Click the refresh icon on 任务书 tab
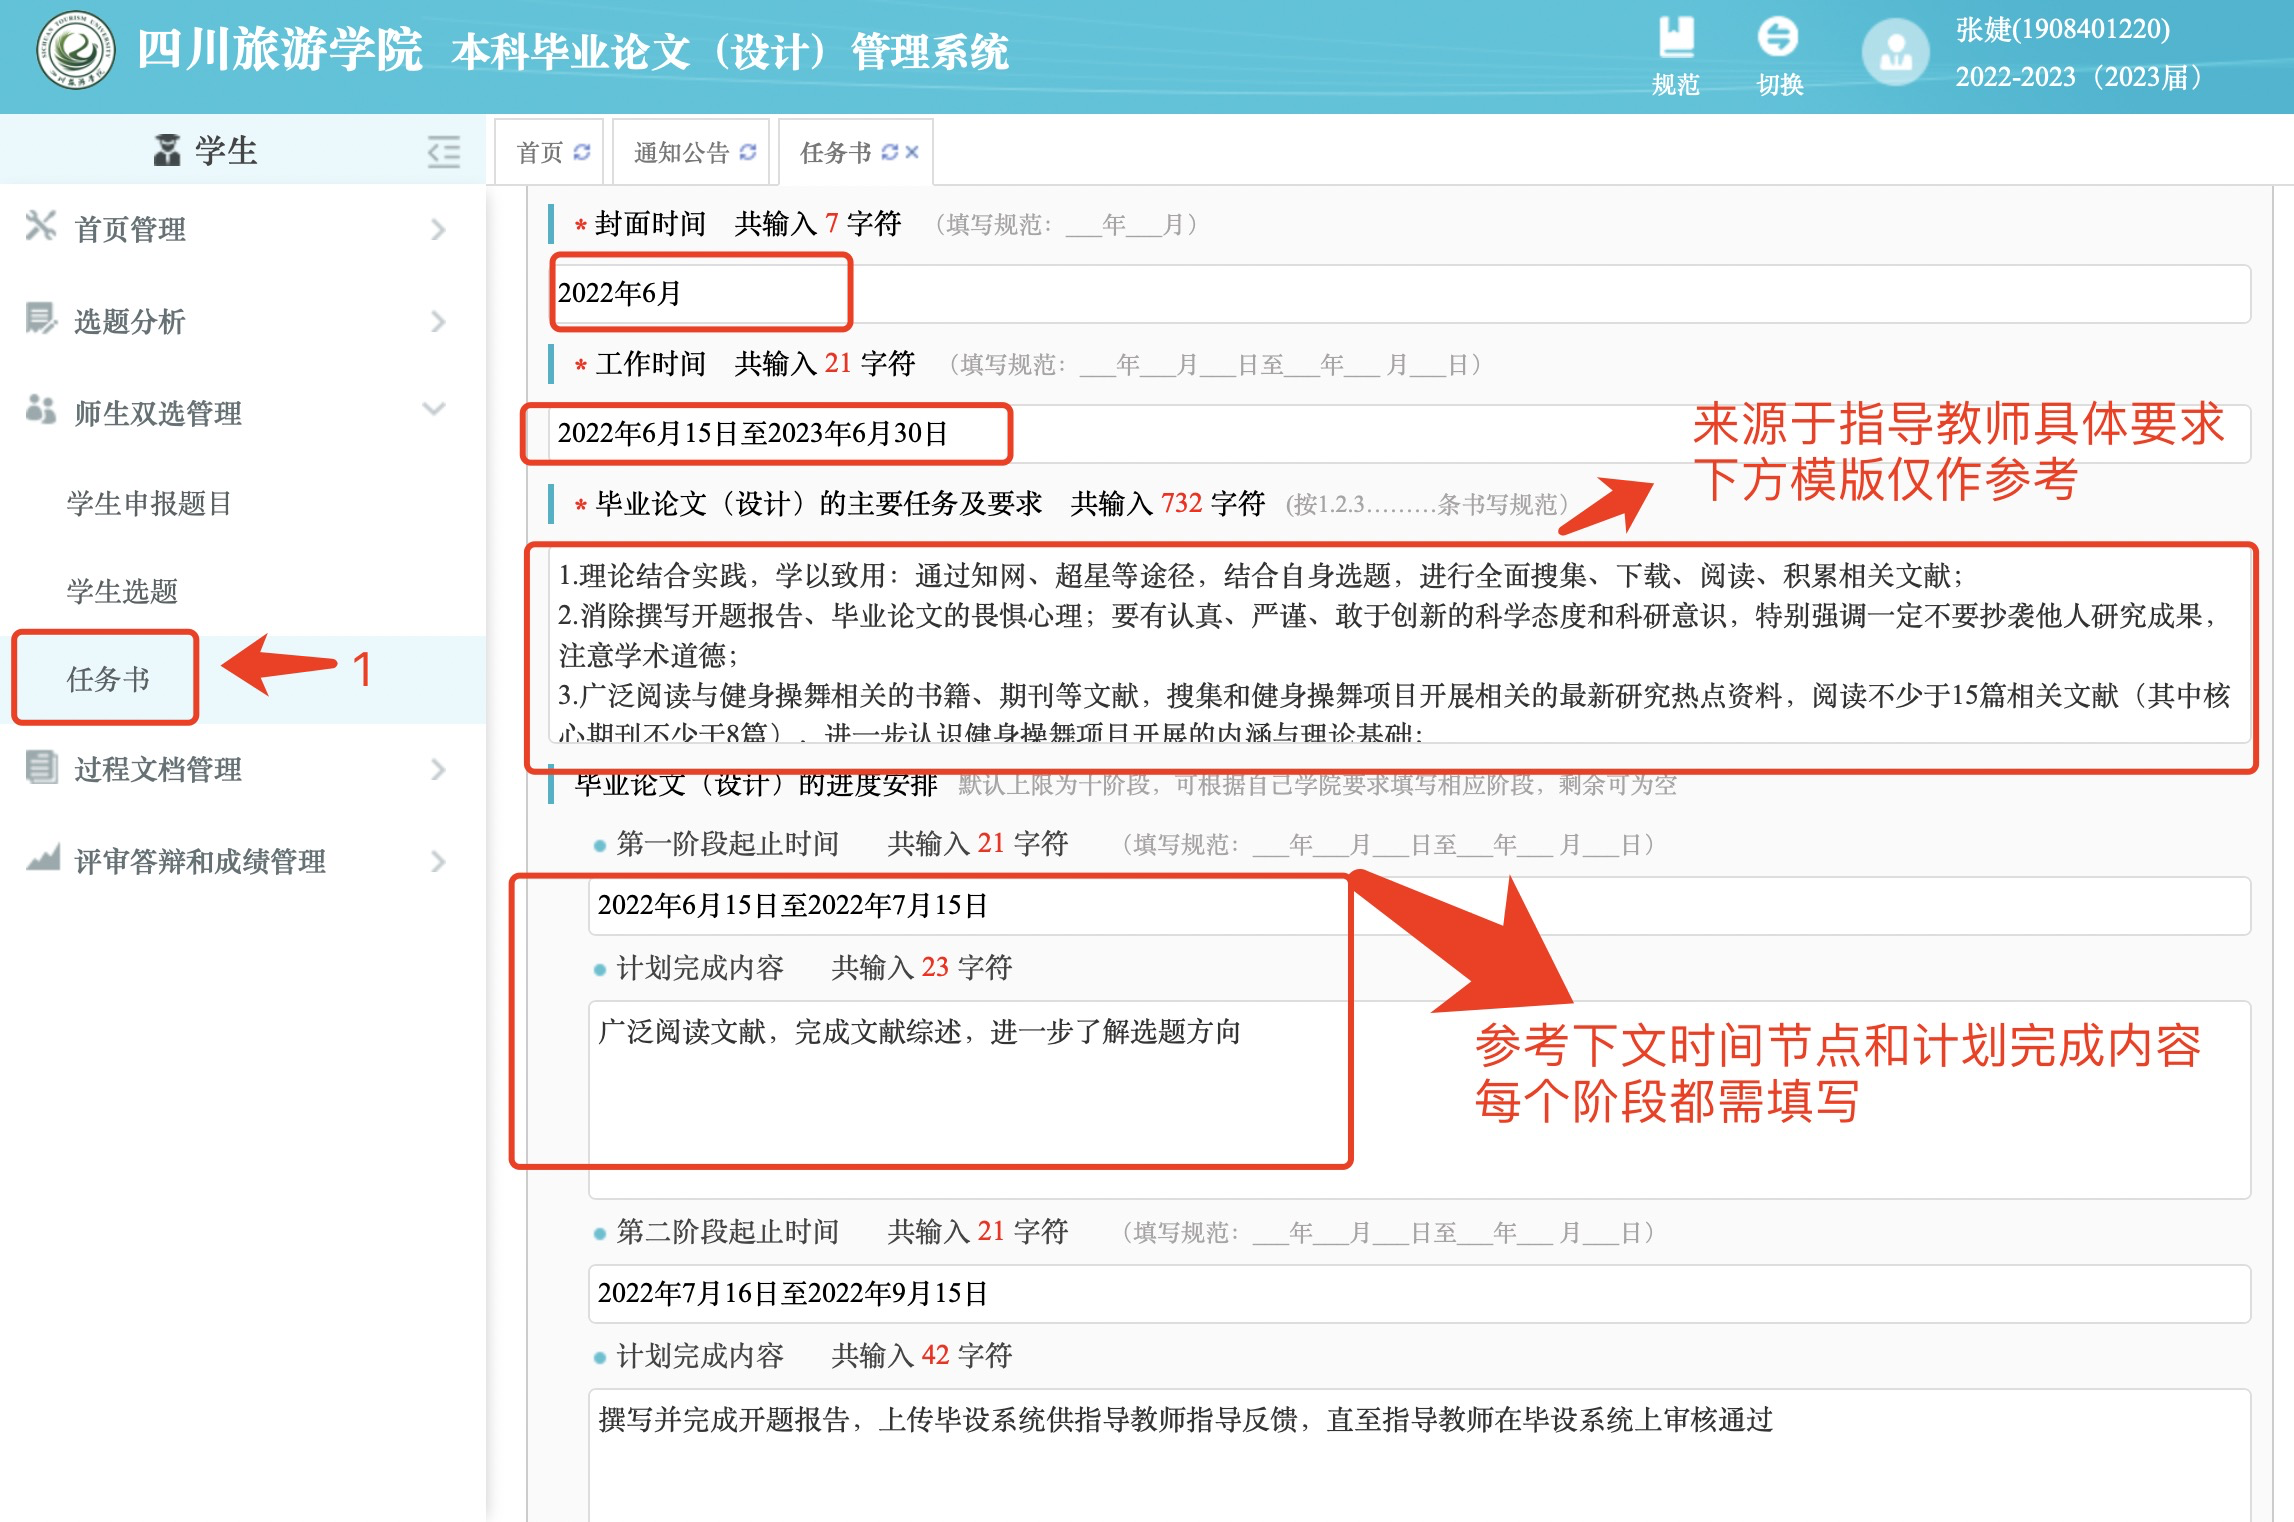This screenshot has width=2294, height=1522. point(889,152)
